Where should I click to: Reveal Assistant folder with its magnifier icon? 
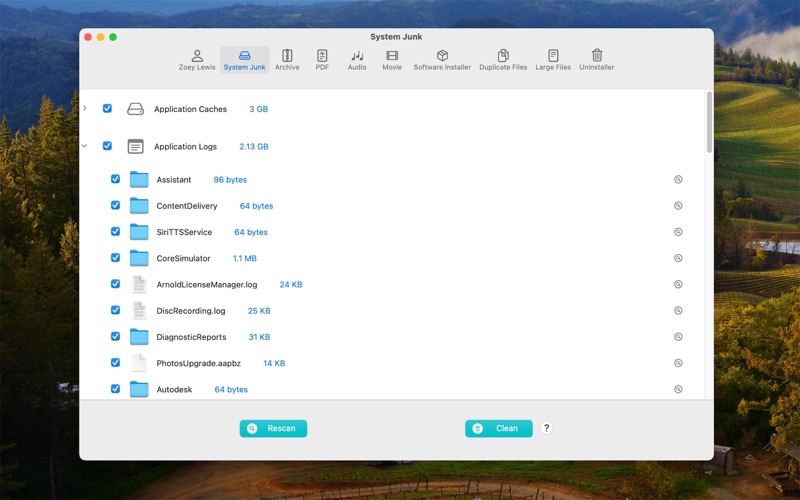pos(678,179)
